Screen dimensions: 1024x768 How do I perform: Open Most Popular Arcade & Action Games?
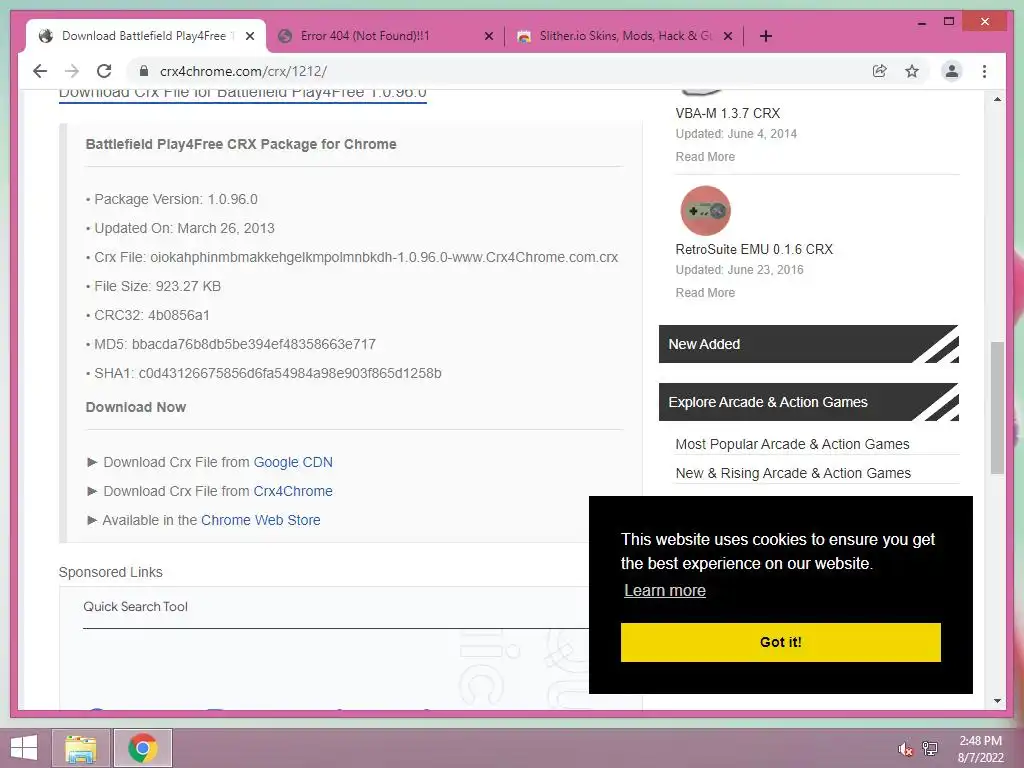[x=792, y=444]
